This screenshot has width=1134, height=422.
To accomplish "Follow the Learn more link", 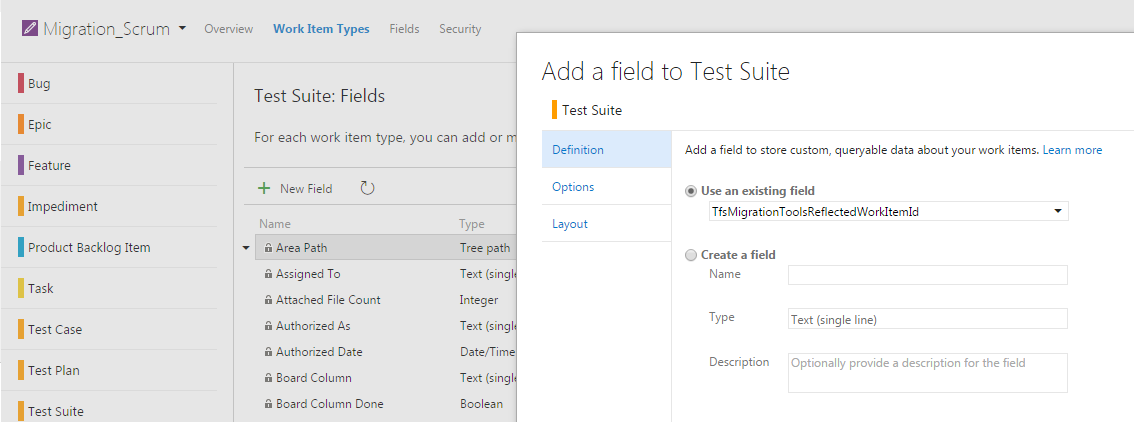I will [x=1072, y=150].
